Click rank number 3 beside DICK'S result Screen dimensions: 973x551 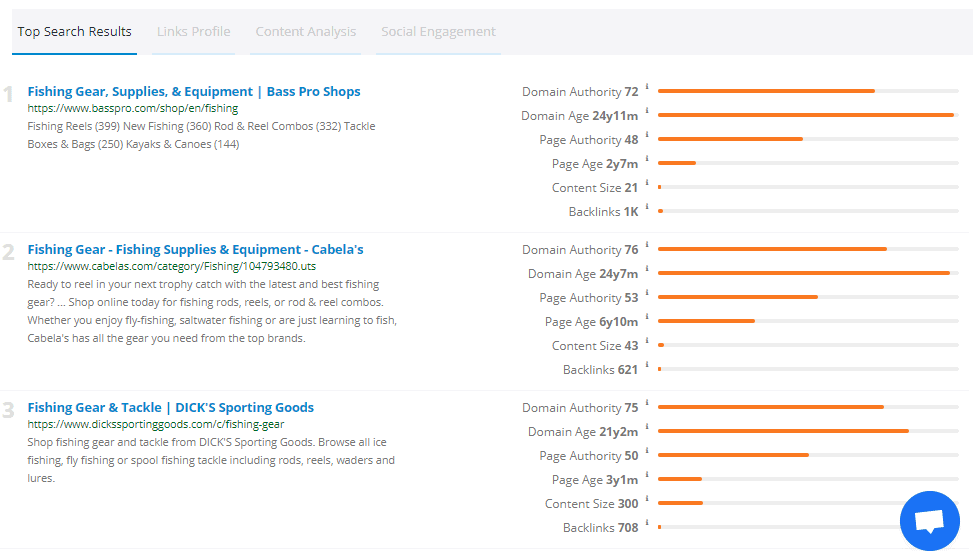pos(8,410)
